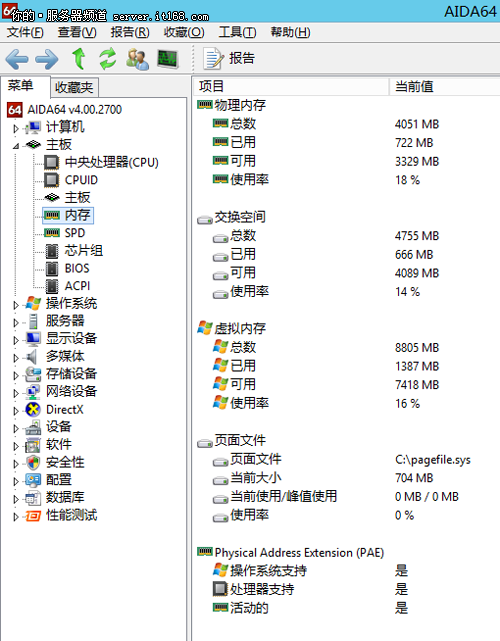Select the CPUID chip icon
Viewport: 500px width, 641px height.
(52, 180)
